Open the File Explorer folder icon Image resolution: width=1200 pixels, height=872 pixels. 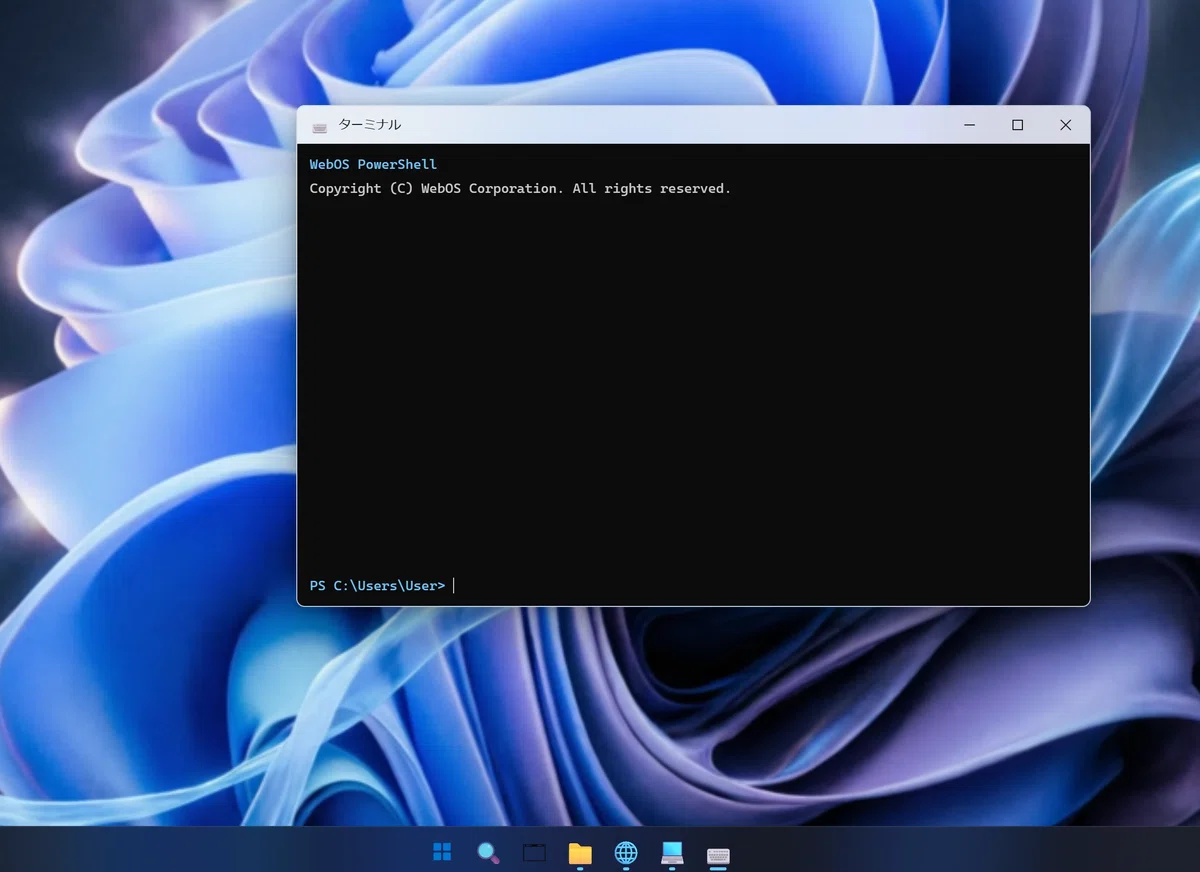click(580, 853)
